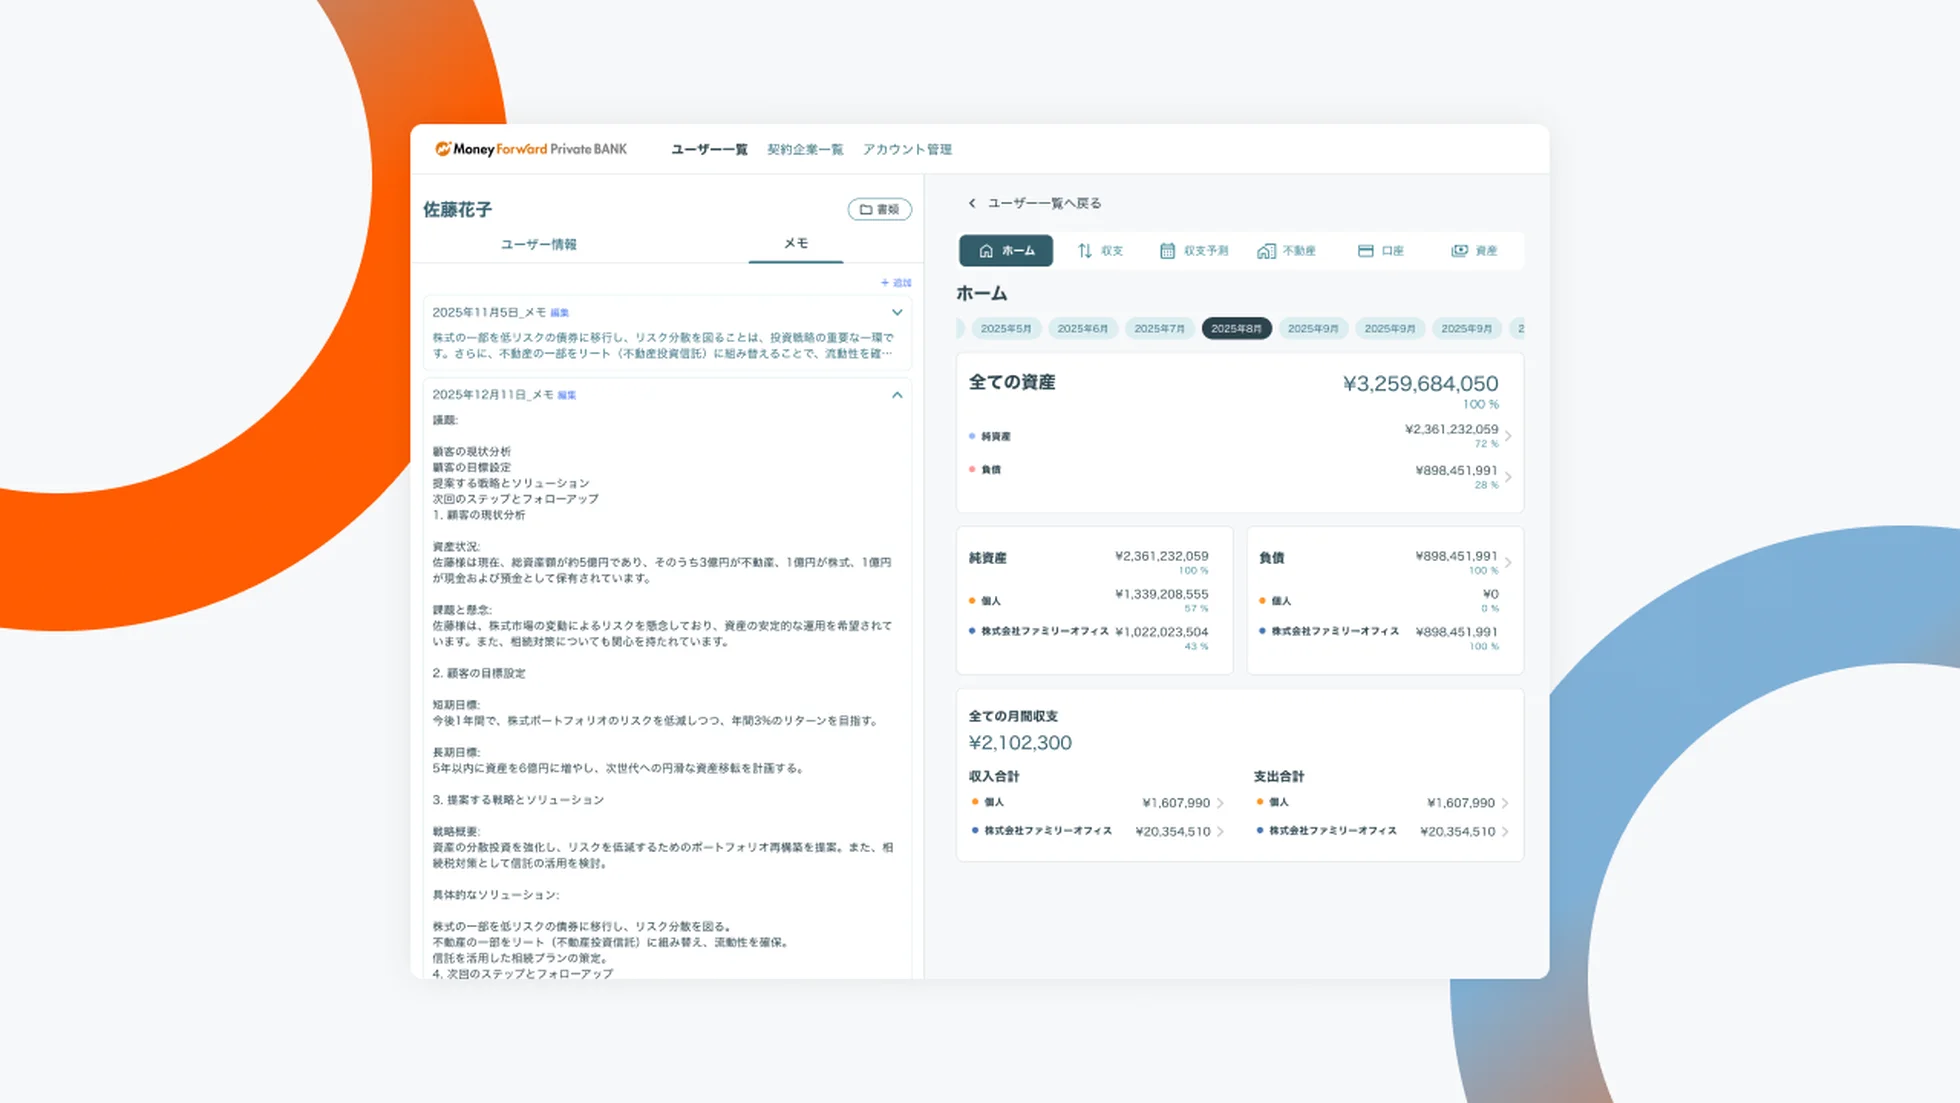Select the 不動産 building icon tab
Screen dimensions: 1960x1103
pyautogui.click(x=1286, y=250)
